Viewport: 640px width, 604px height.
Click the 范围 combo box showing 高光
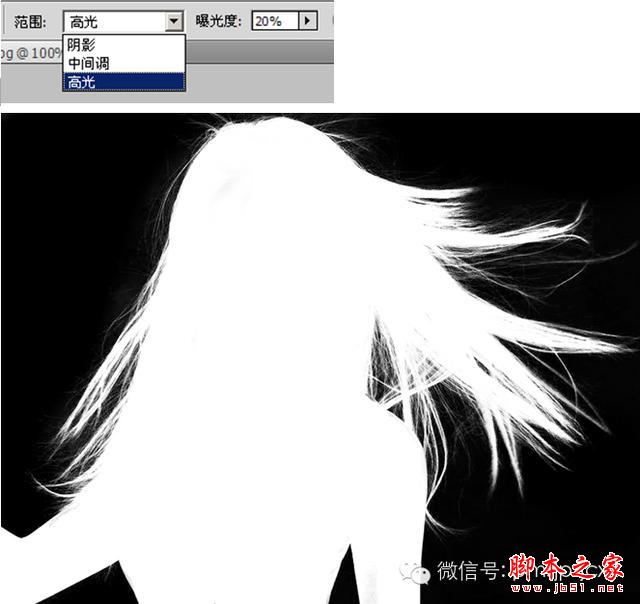coord(123,22)
